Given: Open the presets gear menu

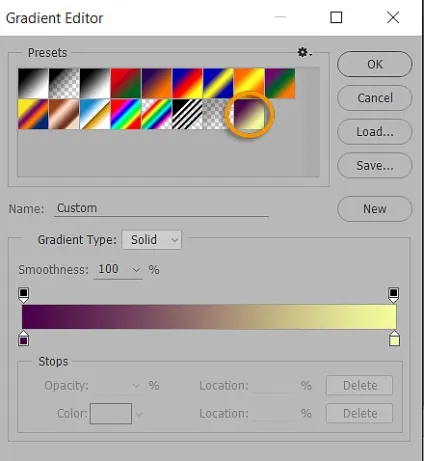Looking at the screenshot, I should [304, 53].
